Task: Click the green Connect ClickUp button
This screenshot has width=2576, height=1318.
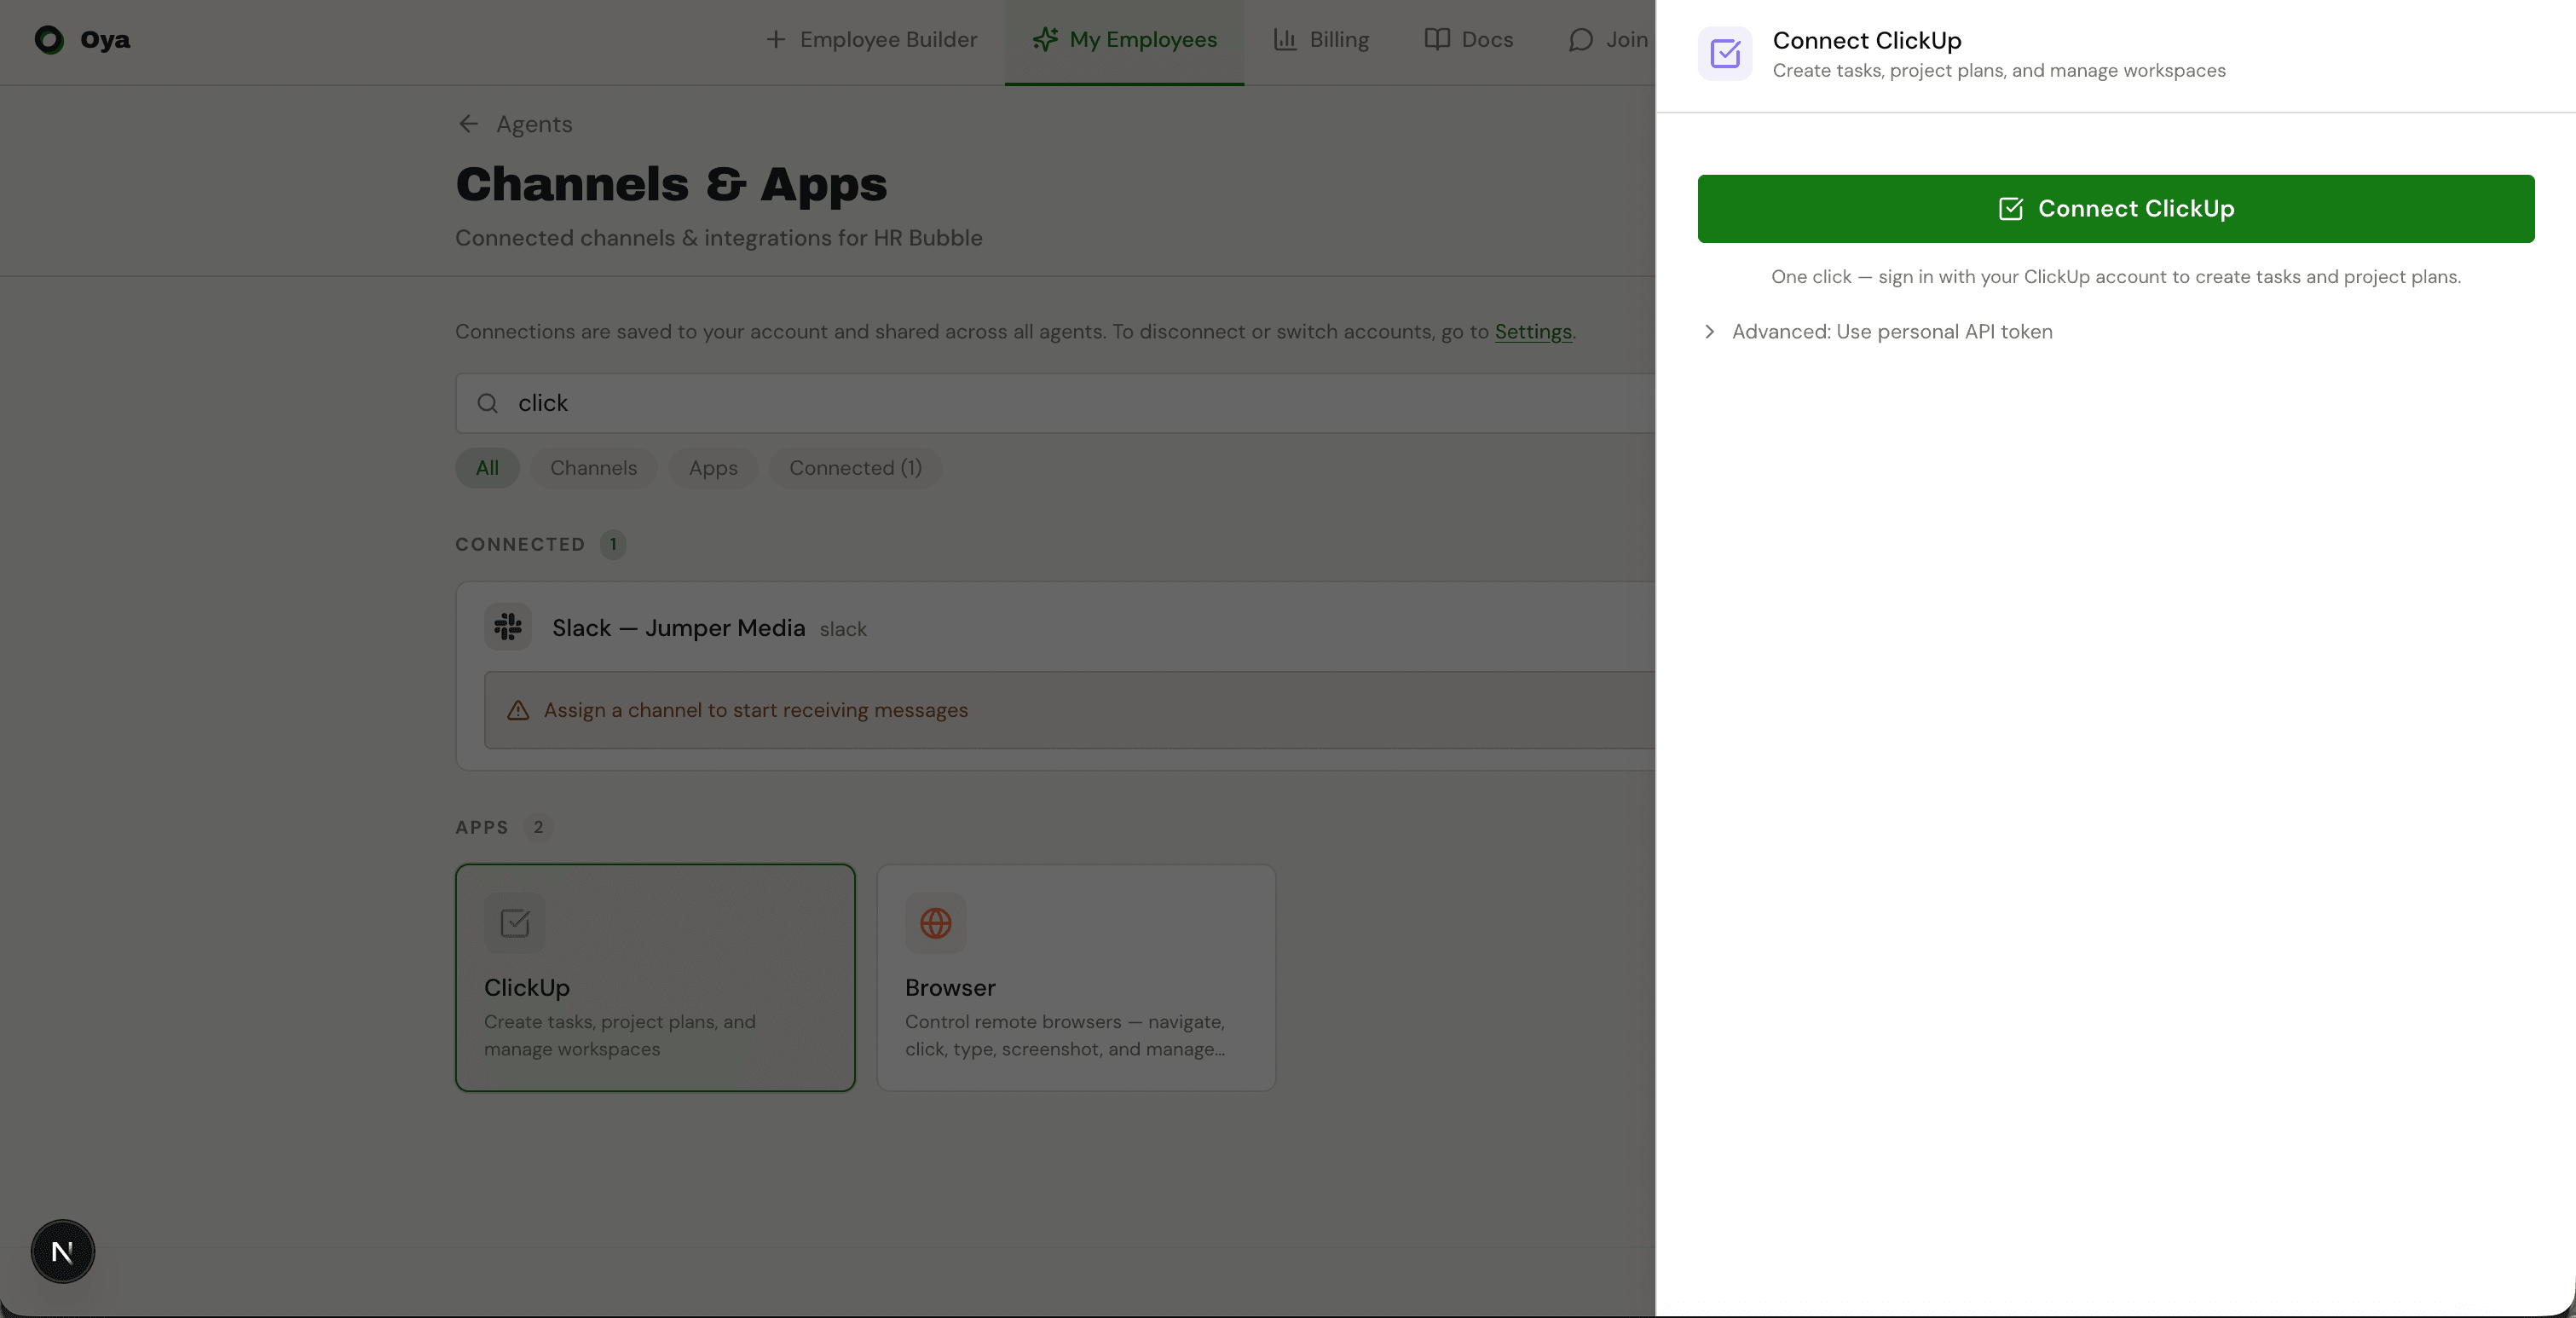Action: [x=2114, y=208]
